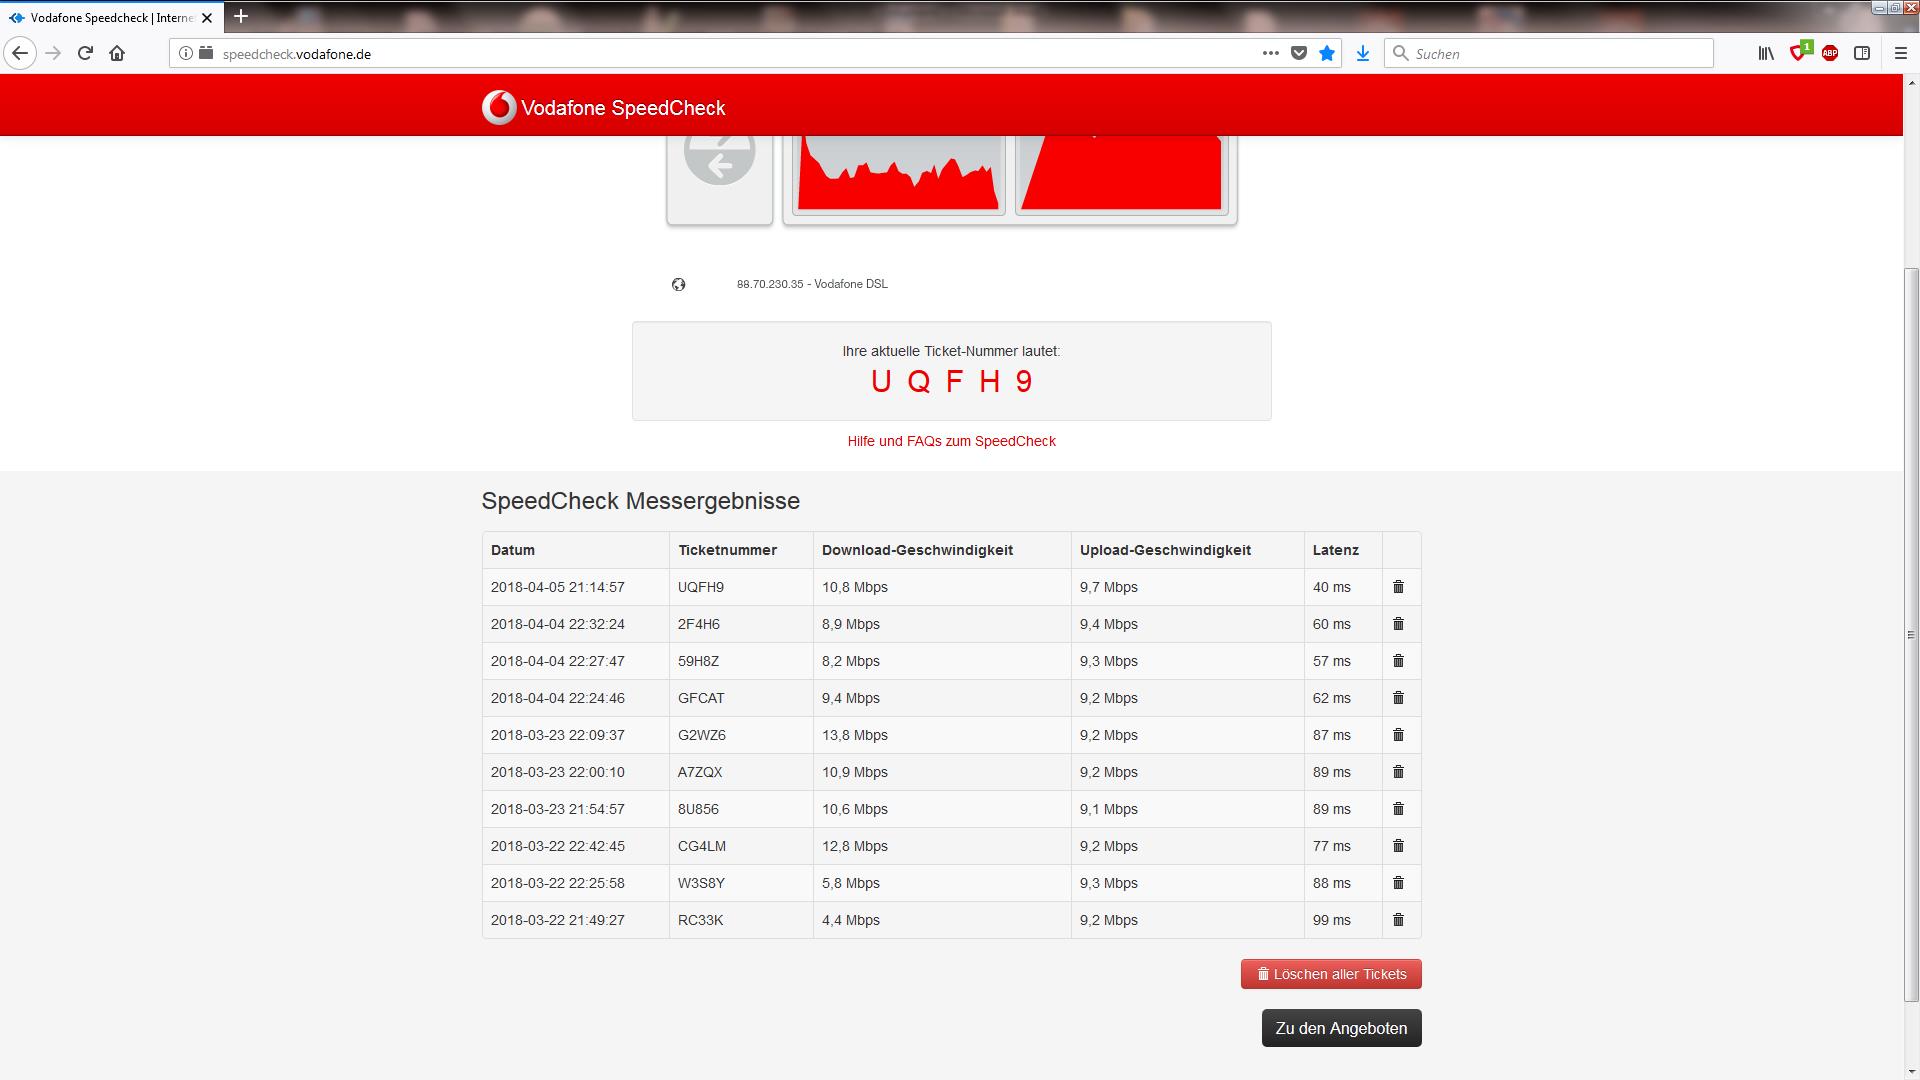Open the Firefox hamburger menu
This screenshot has width=1920, height=1080.
pos(1901,54)
